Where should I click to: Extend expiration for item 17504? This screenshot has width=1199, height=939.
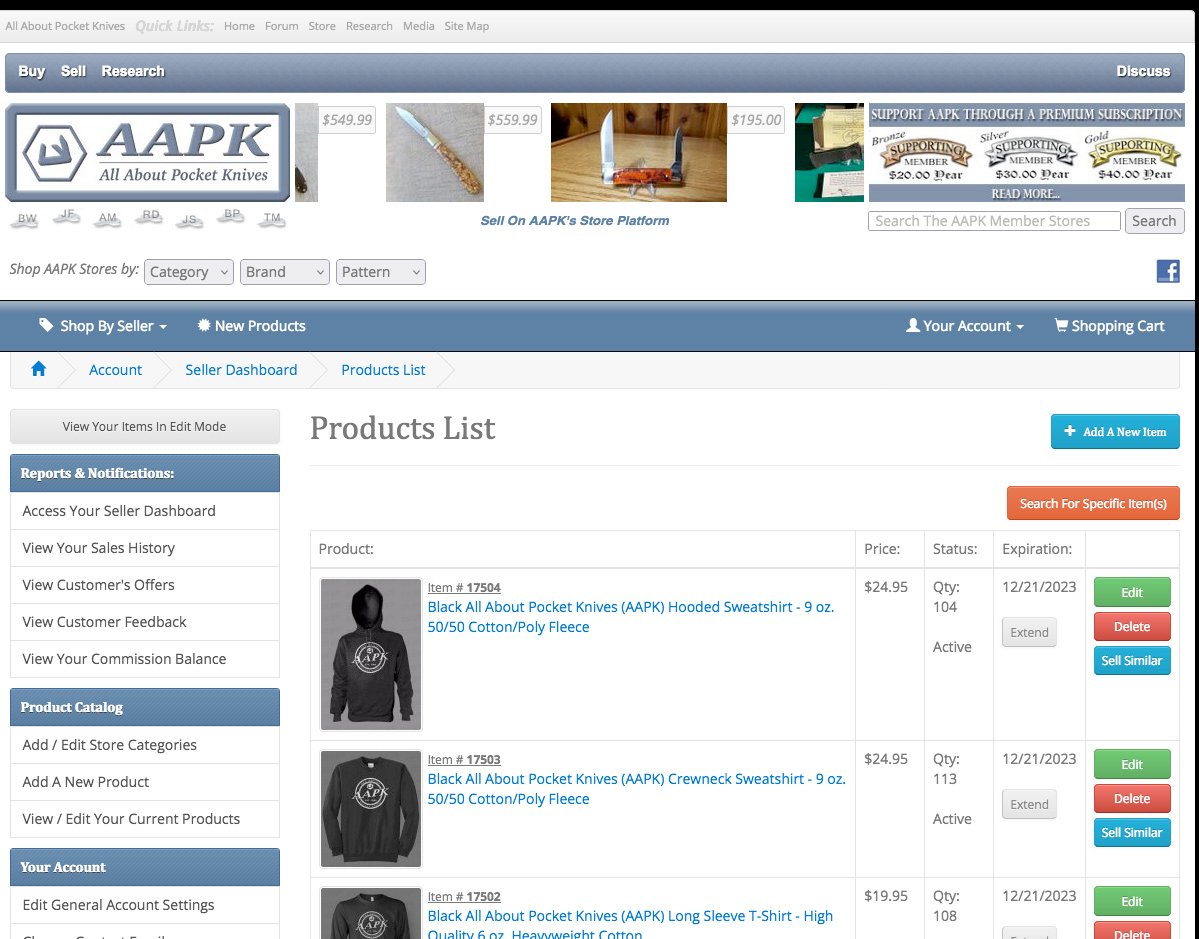1029,632
